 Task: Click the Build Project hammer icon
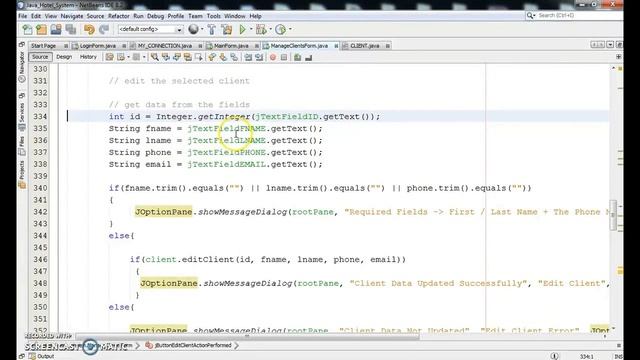(211, 29)
